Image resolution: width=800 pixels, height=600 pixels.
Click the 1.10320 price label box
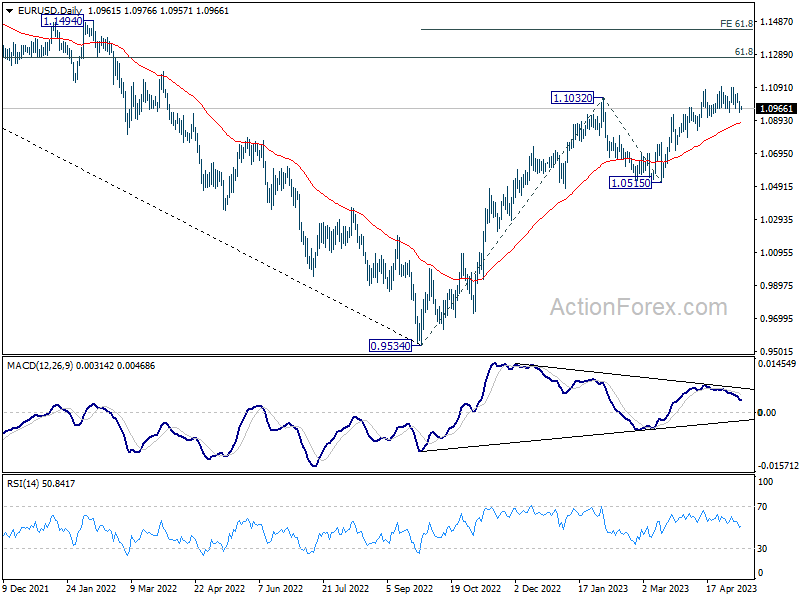(573, 98)
